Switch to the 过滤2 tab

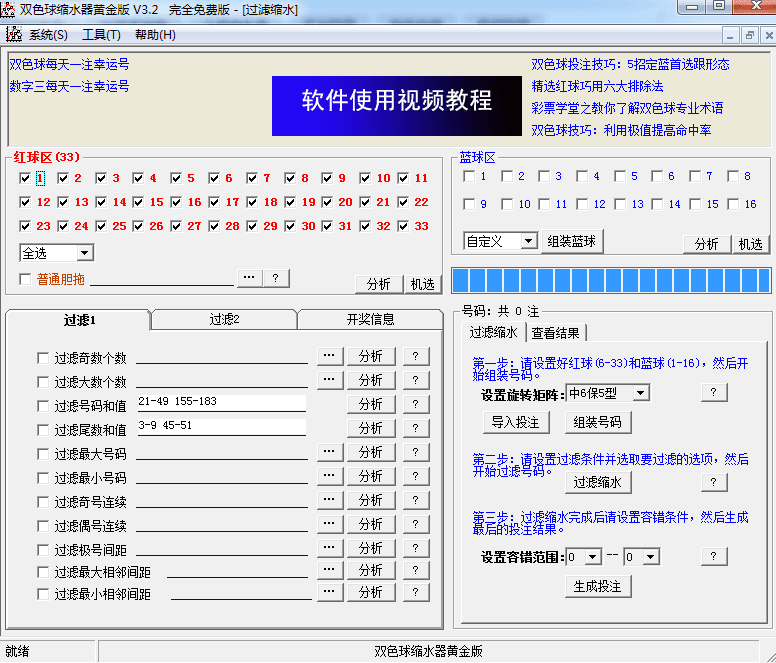(x=224, y=320)
